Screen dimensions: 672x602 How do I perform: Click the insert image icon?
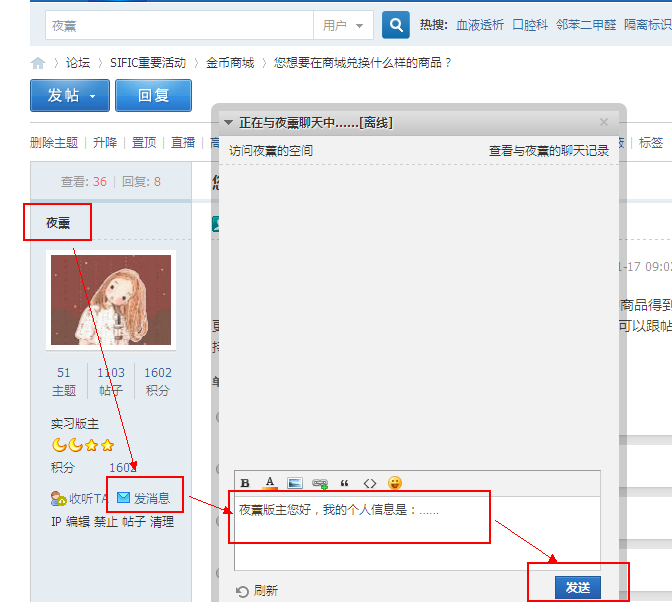coord(295,483)
